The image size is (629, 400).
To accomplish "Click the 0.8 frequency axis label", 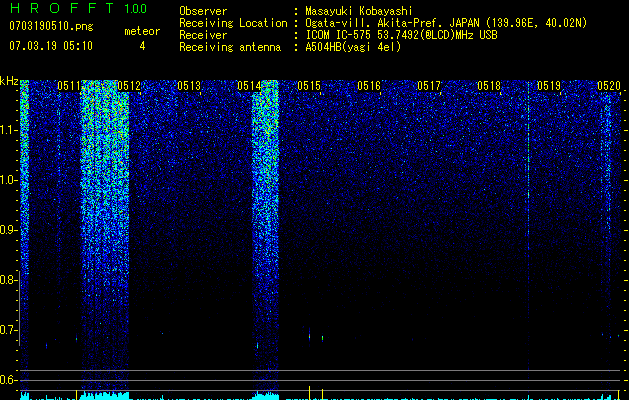I will pyautogui.click(x=9, y=280).
